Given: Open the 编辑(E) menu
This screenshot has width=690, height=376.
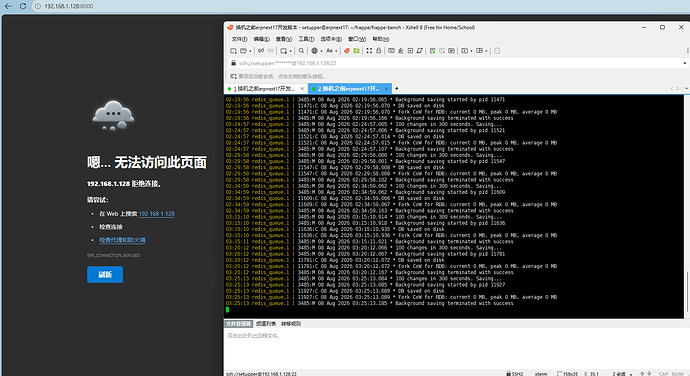Looking at the screenshot, I should (x=261, y=39).
